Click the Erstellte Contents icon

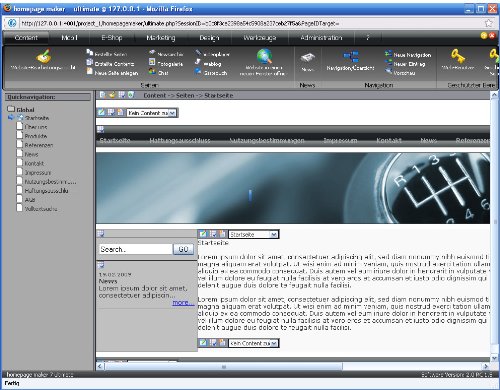(89, 62)
